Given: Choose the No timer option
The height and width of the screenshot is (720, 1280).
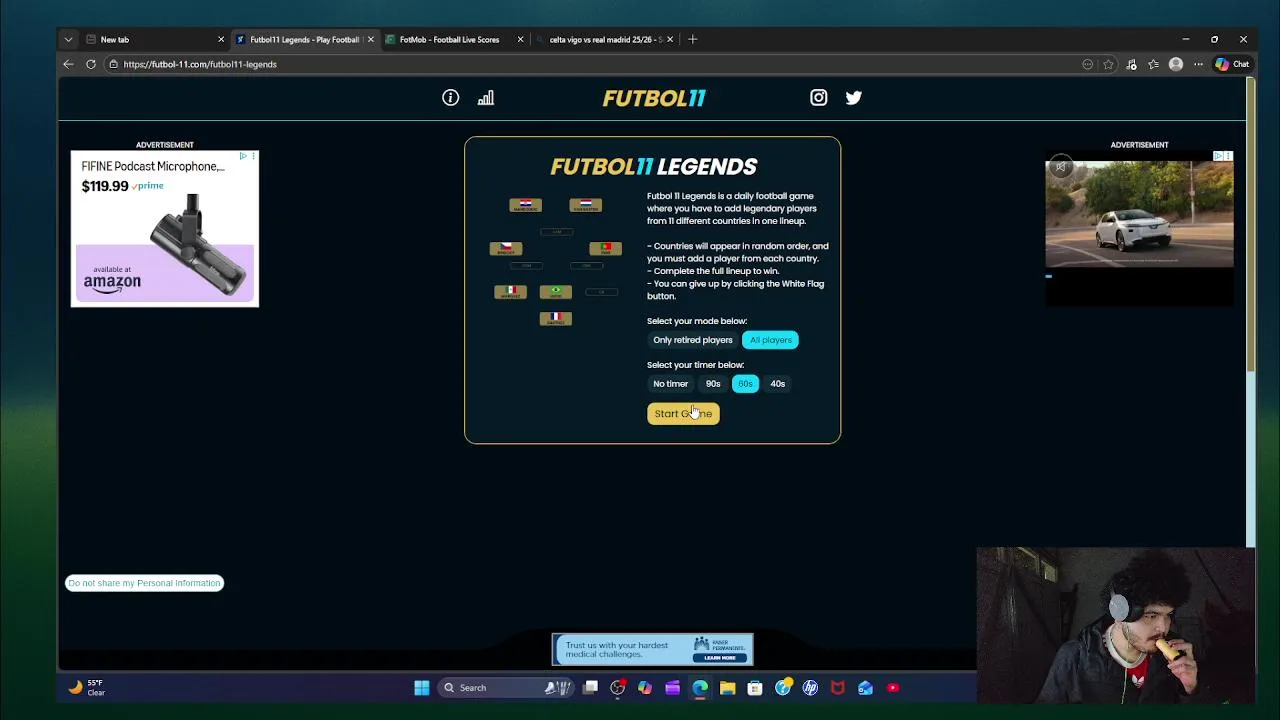Looking at the screenshot, I should [x=671, y=384].
